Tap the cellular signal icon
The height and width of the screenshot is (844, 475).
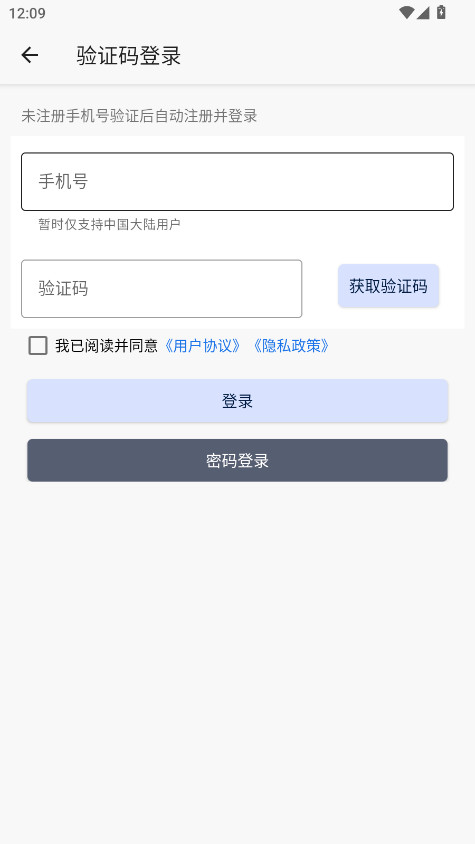423,12
